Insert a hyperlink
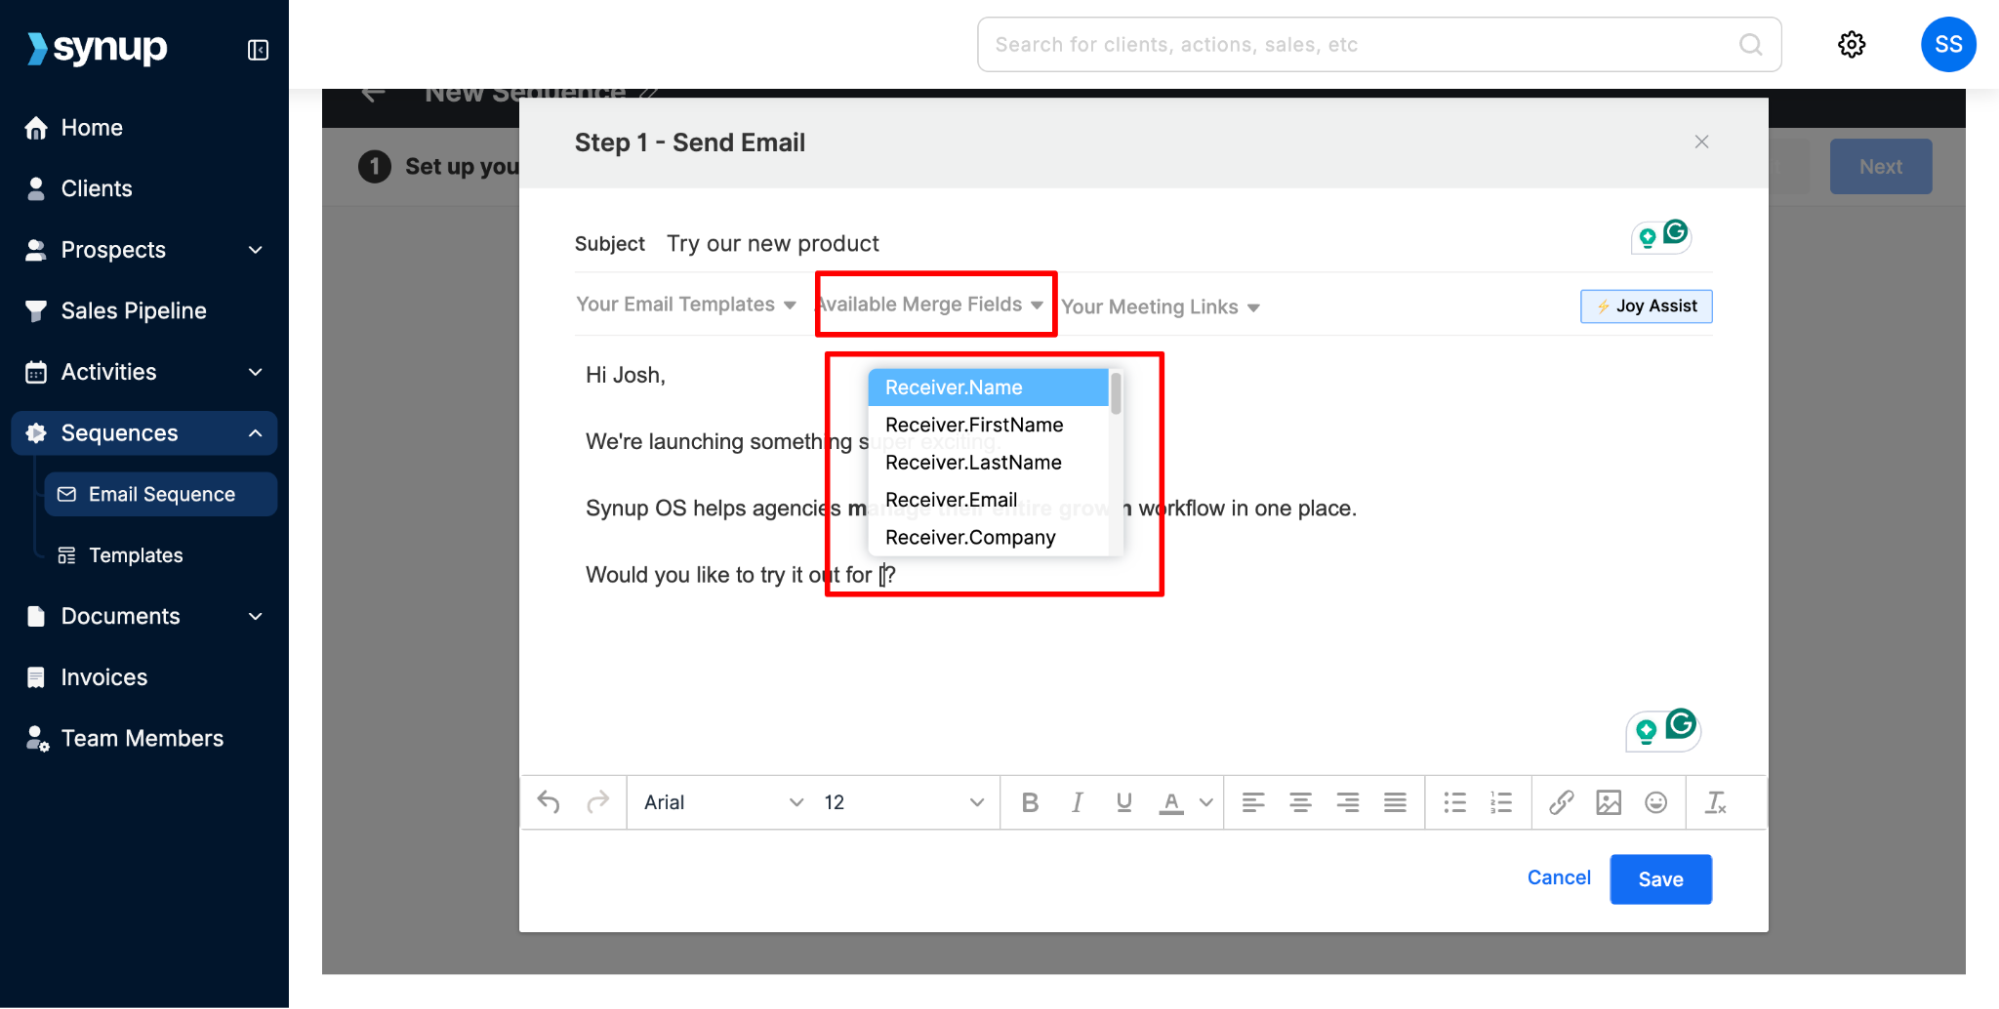Image resolution: width=1999 pixels, height=1009 pixels. pos(1561,802)
